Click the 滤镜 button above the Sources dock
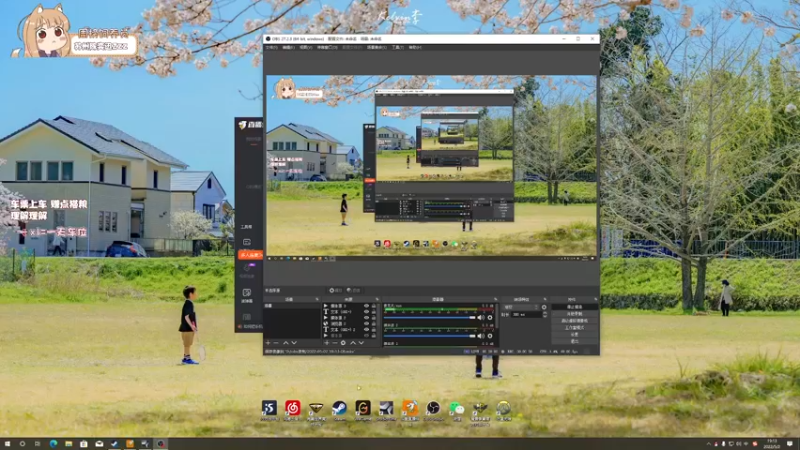The image size is (800, 450). pyautogui.click(x=354, y=290)
